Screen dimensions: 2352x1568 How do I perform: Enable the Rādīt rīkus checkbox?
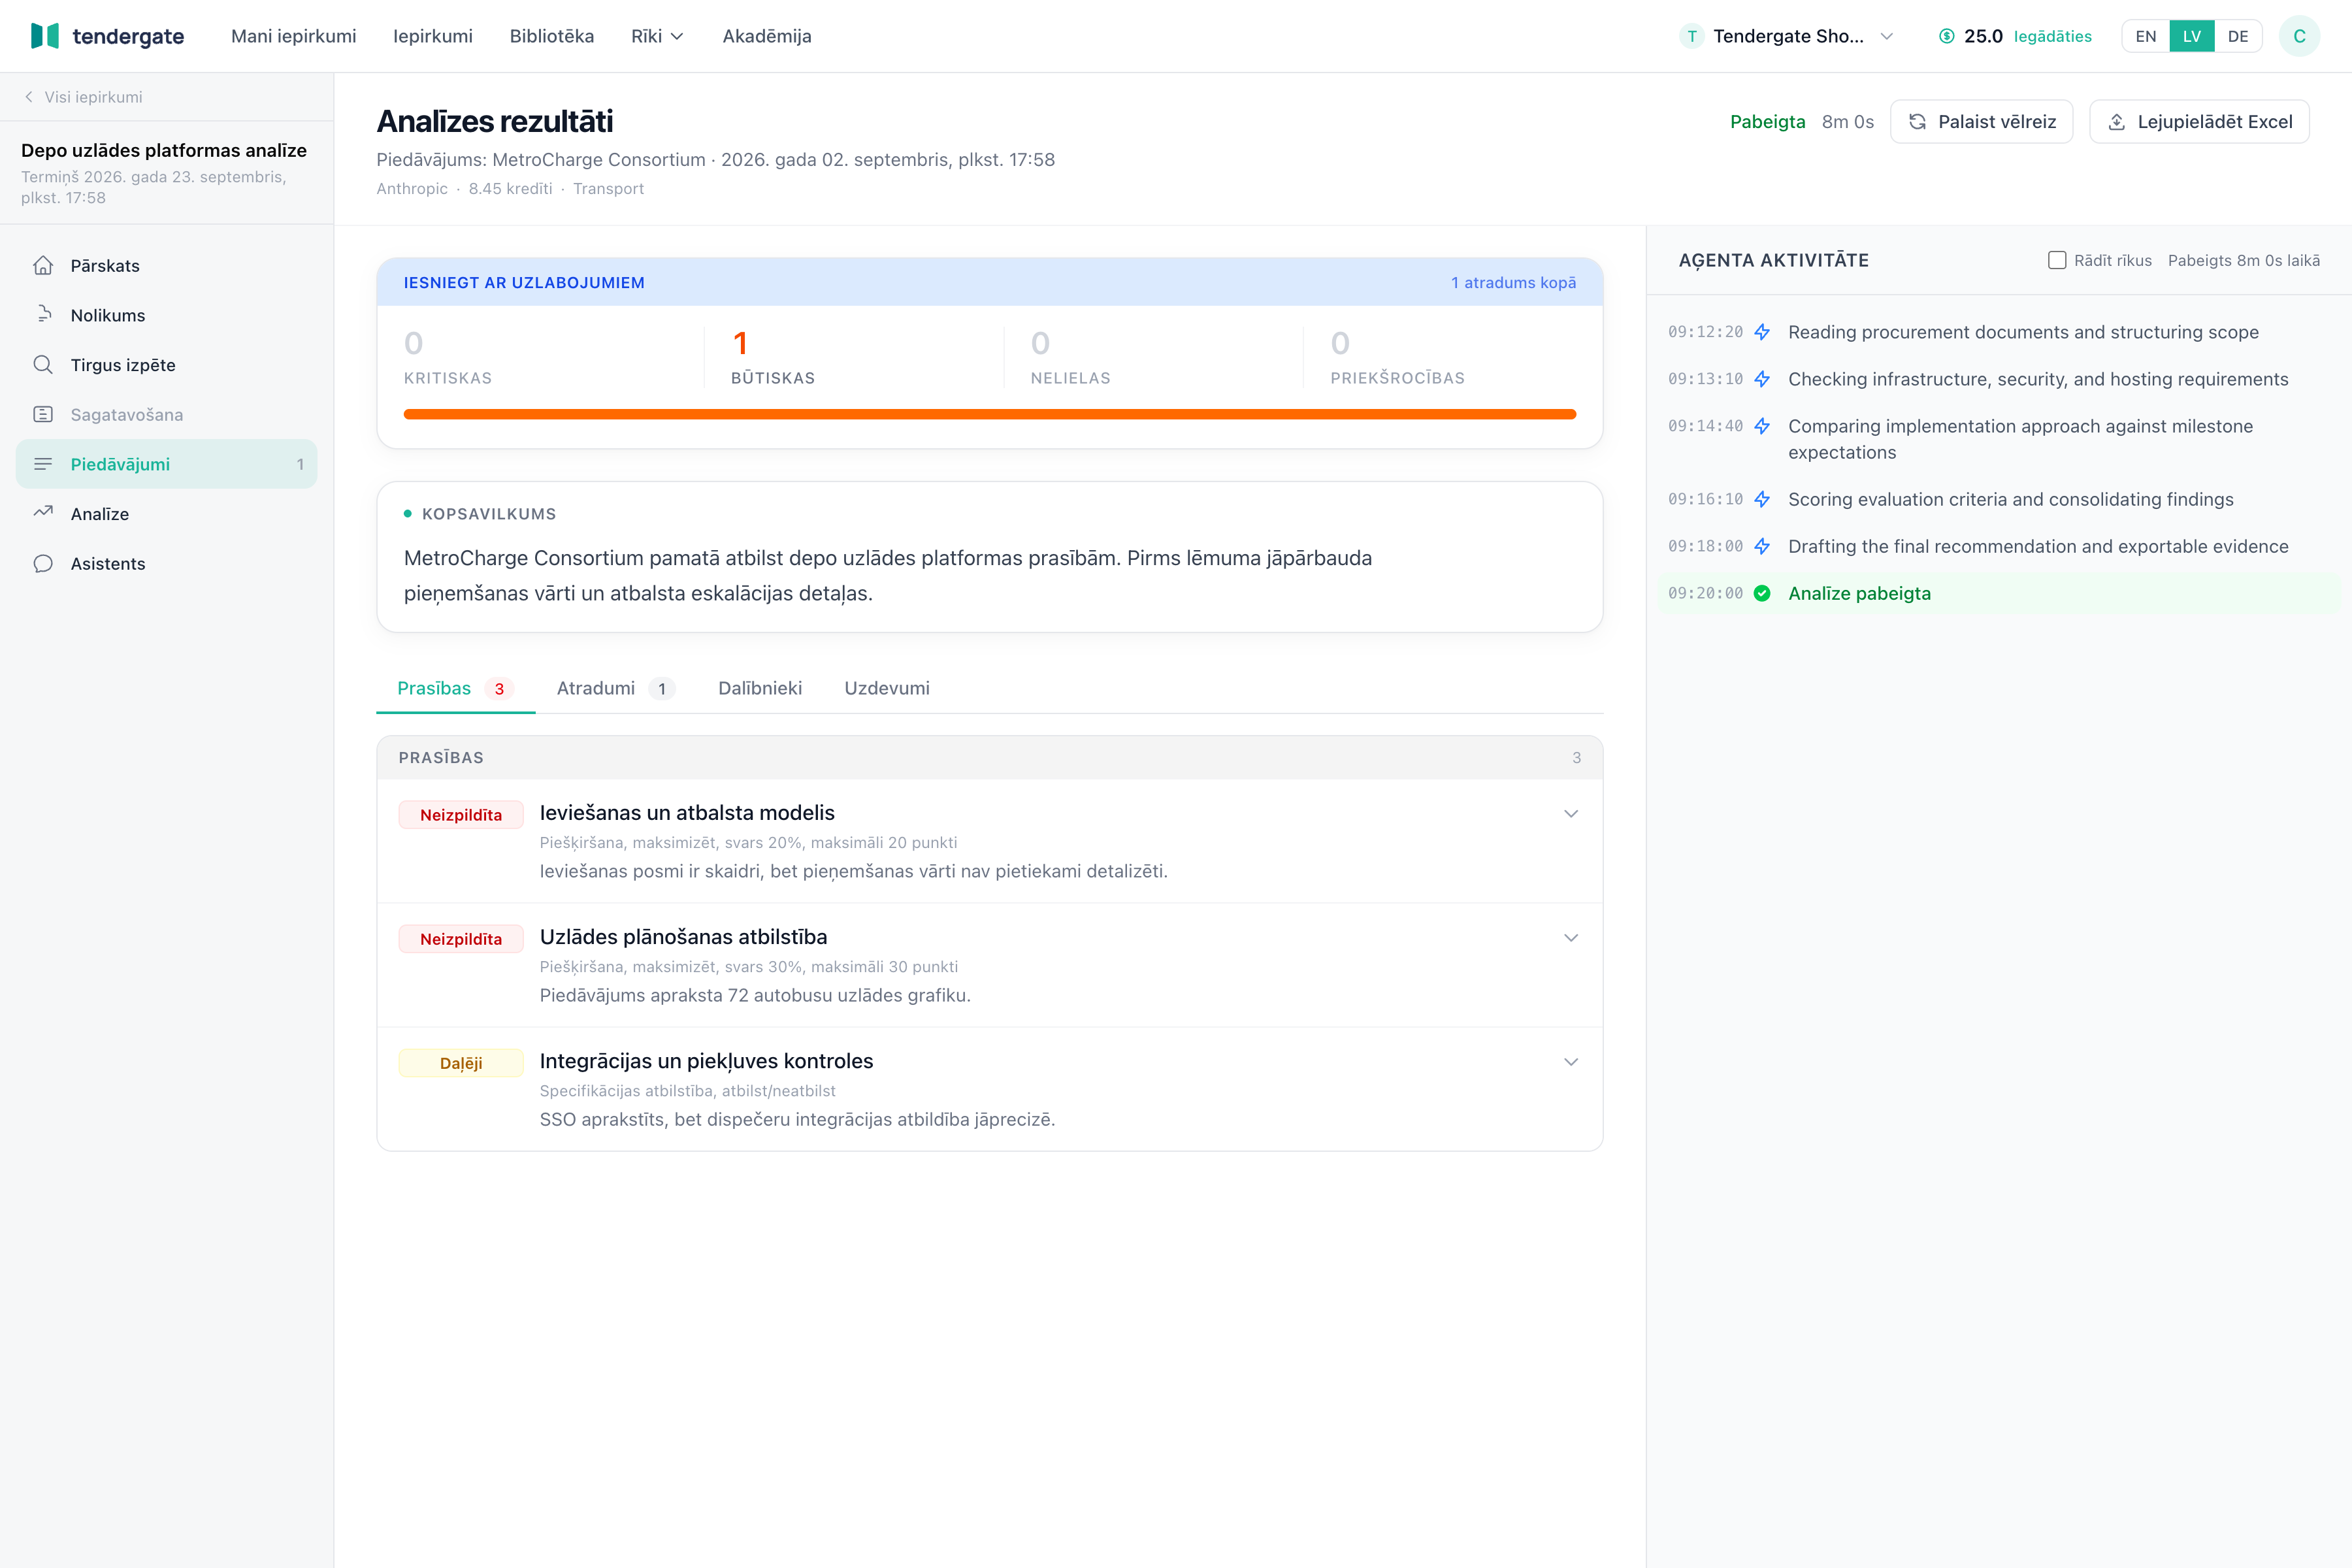(x=2057, y=260)
